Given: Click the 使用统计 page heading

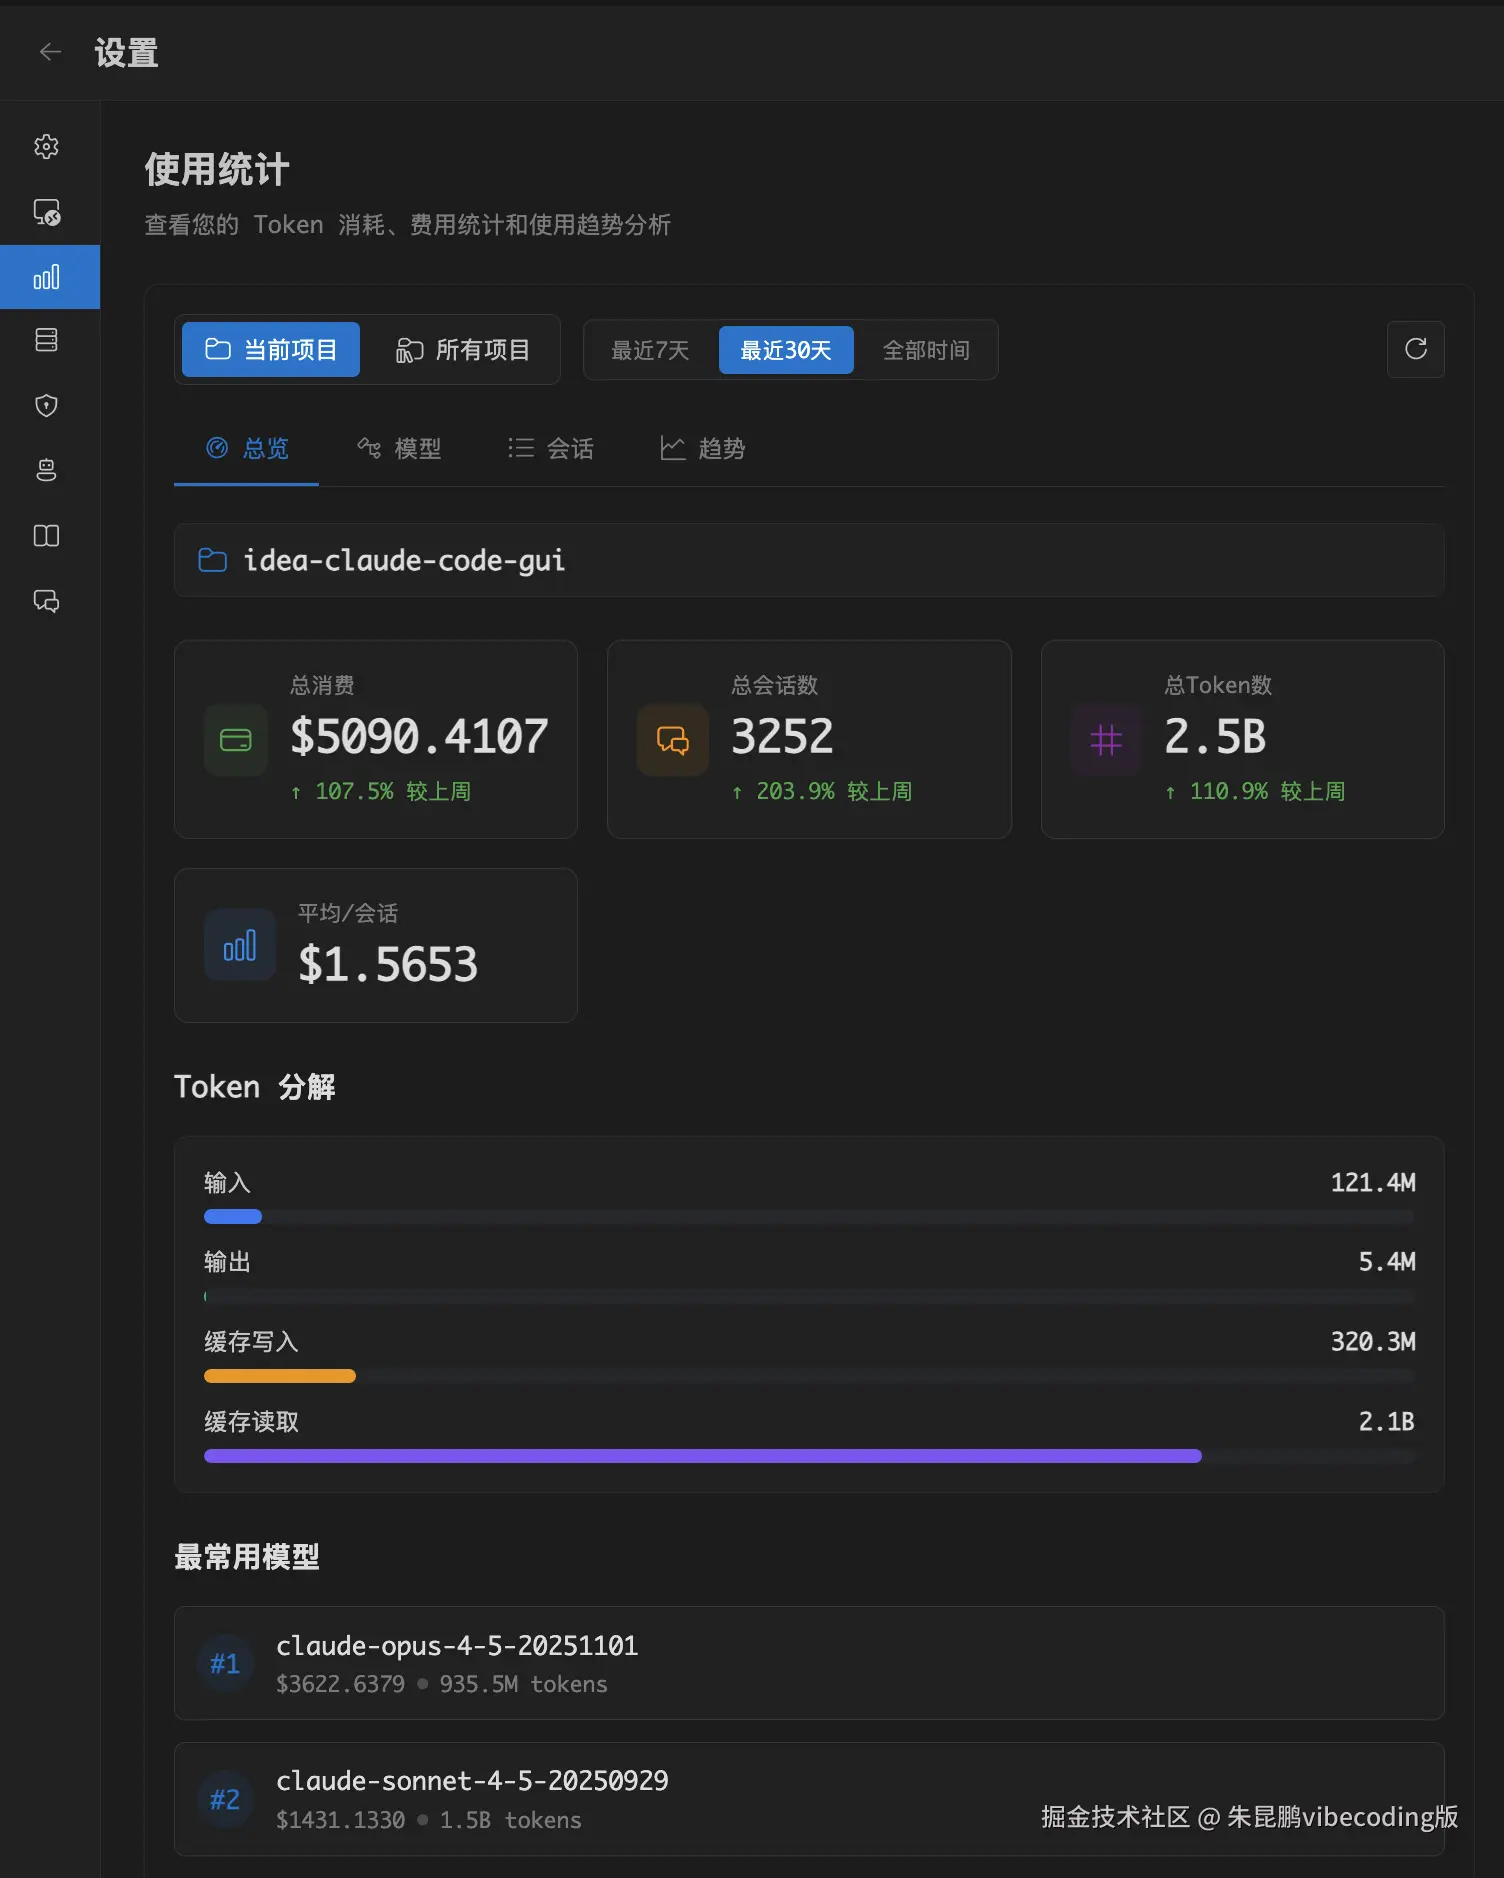Looking at the screenshot, I should pos(217,169).
